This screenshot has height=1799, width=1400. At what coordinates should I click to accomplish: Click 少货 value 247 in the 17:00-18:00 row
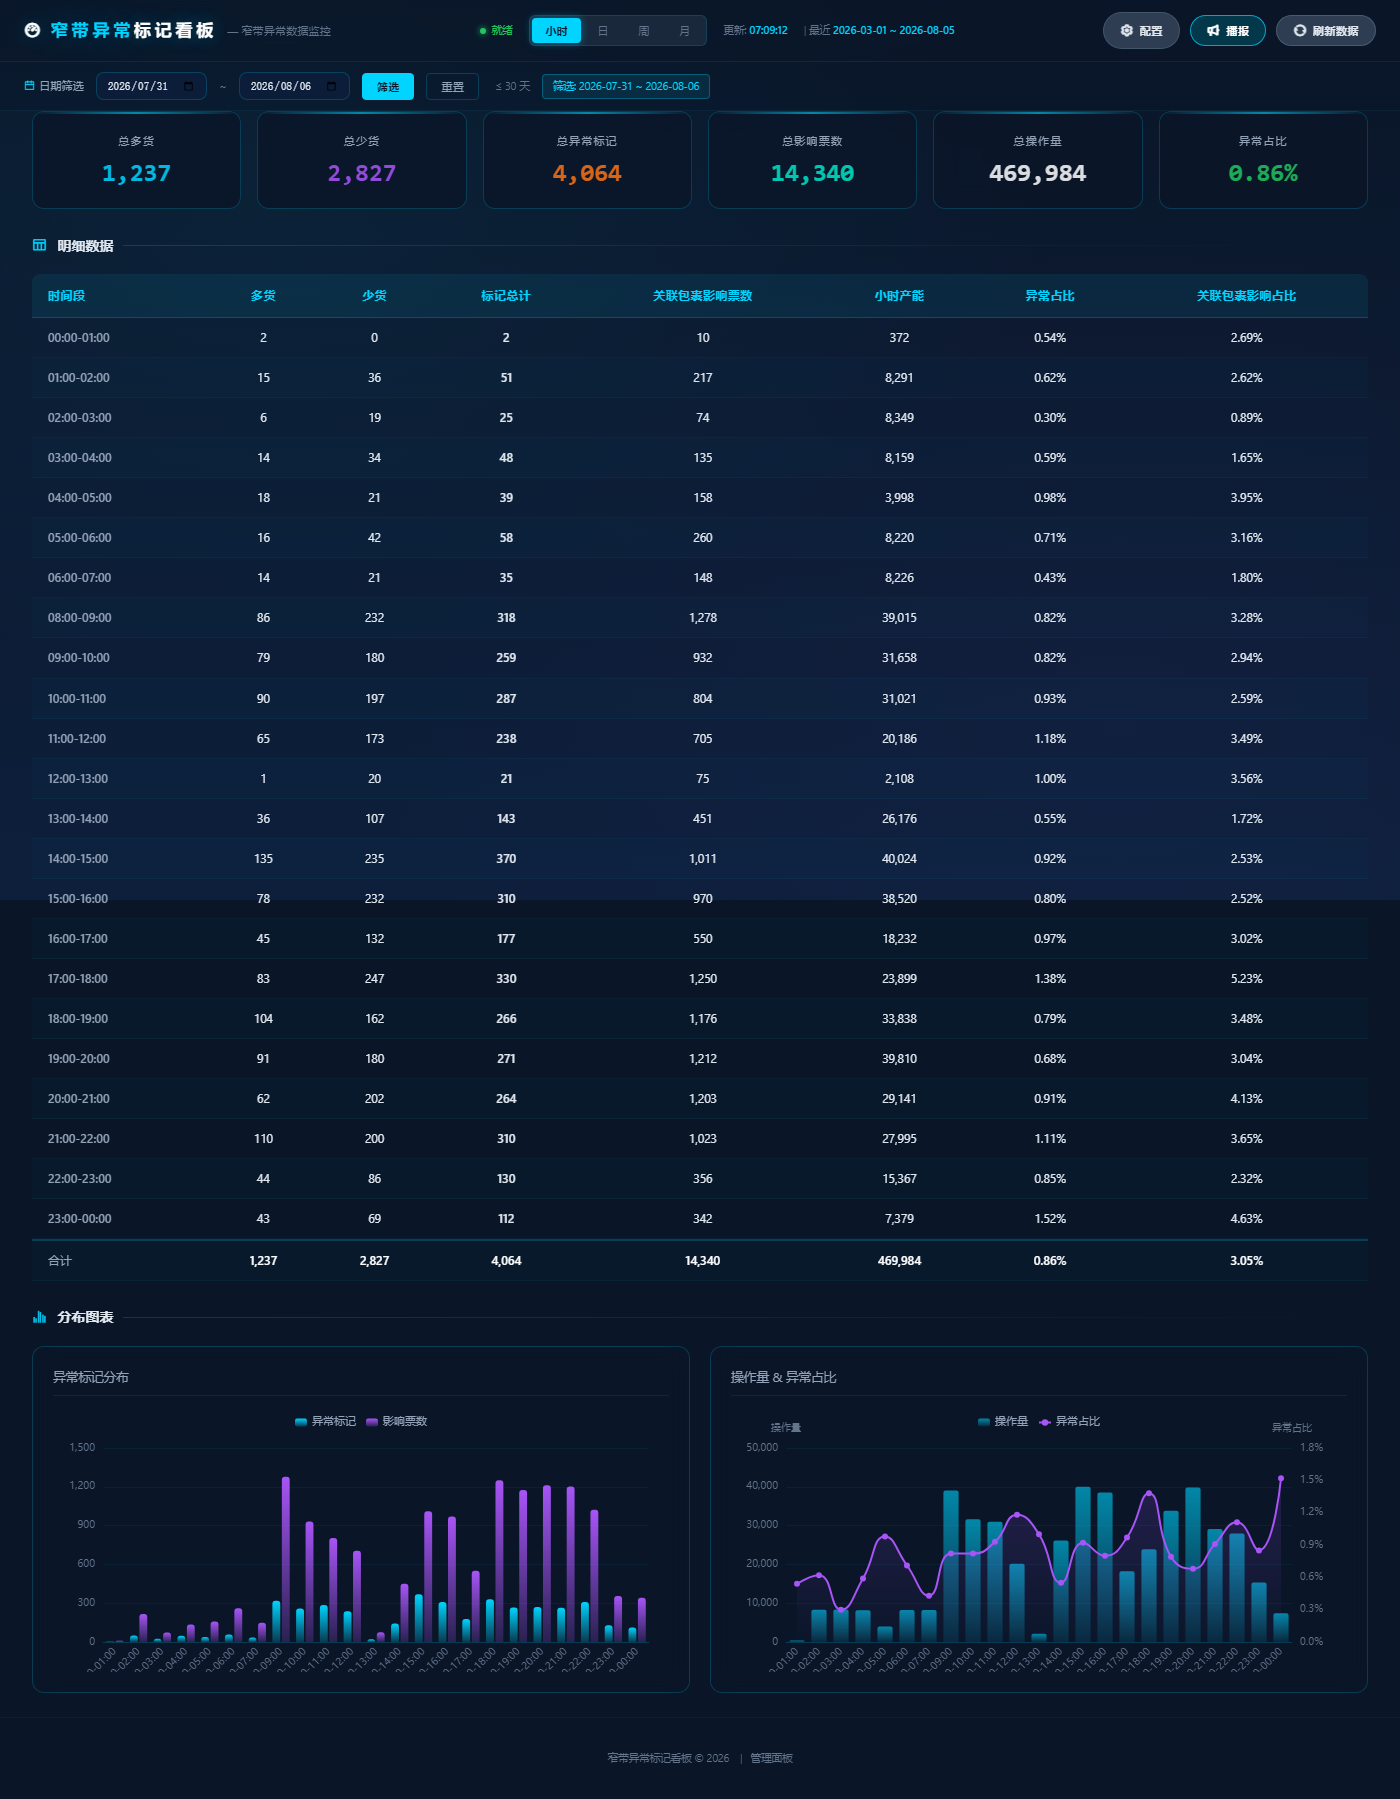374,979
